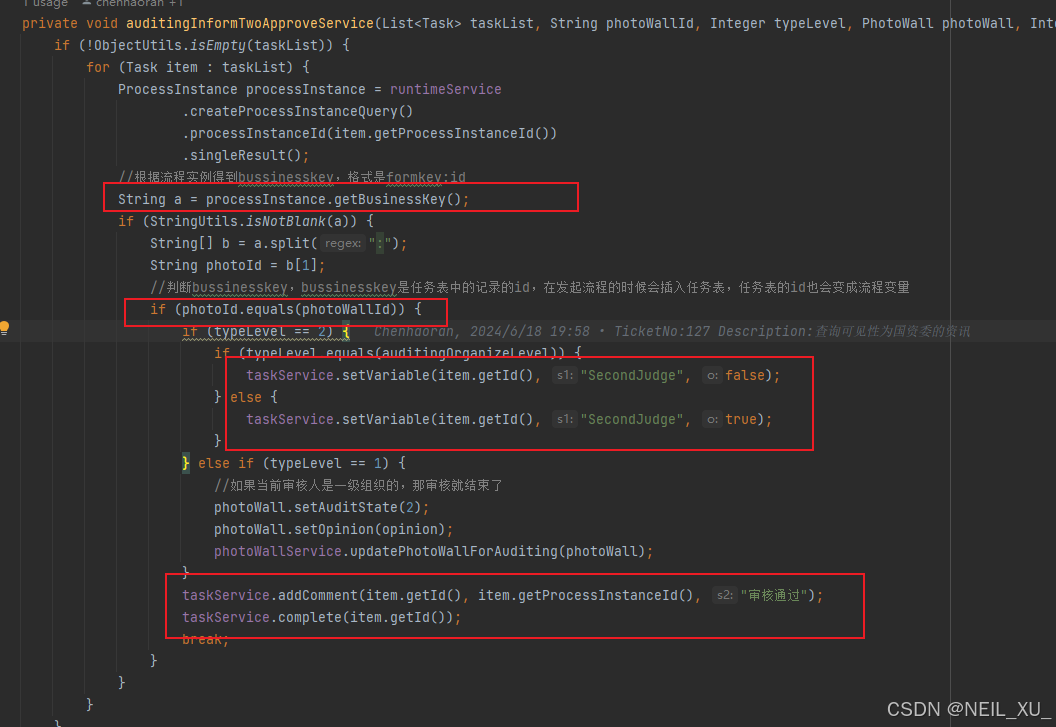The image size is (1056, 727).
Task: Click the "审核通过" string literal
Action: 773,595
